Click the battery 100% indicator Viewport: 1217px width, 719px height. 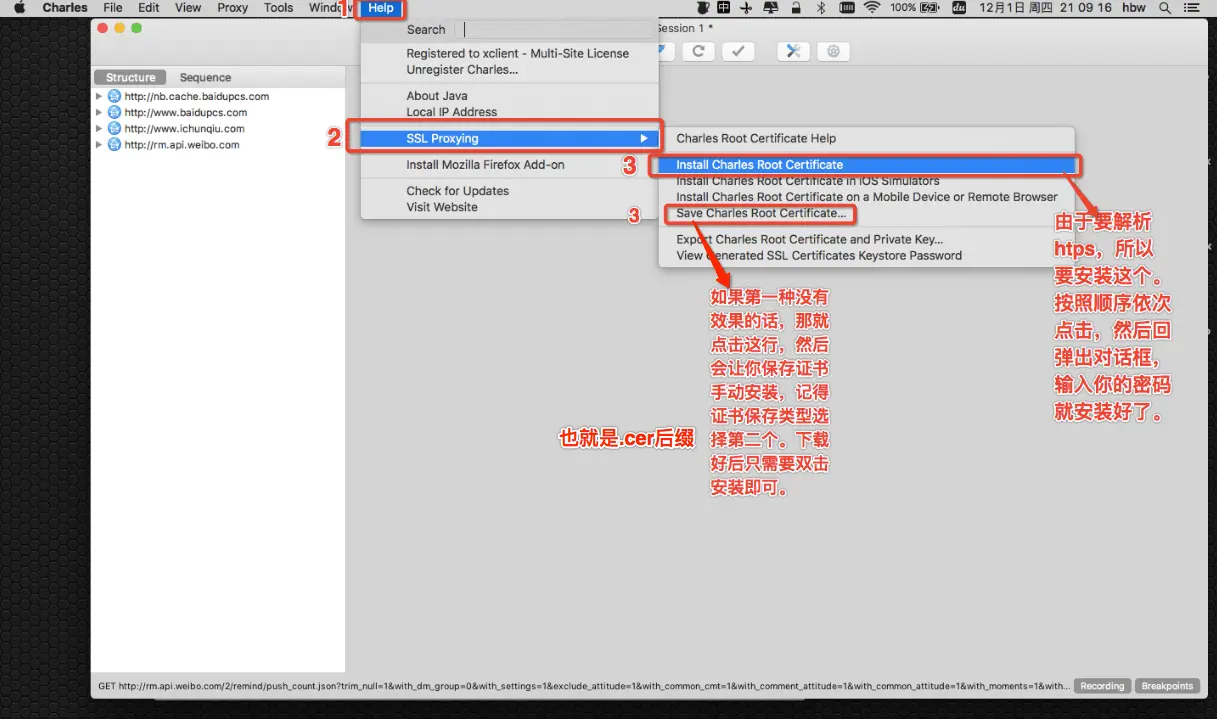pyautogui.click(x=916, y=8)
